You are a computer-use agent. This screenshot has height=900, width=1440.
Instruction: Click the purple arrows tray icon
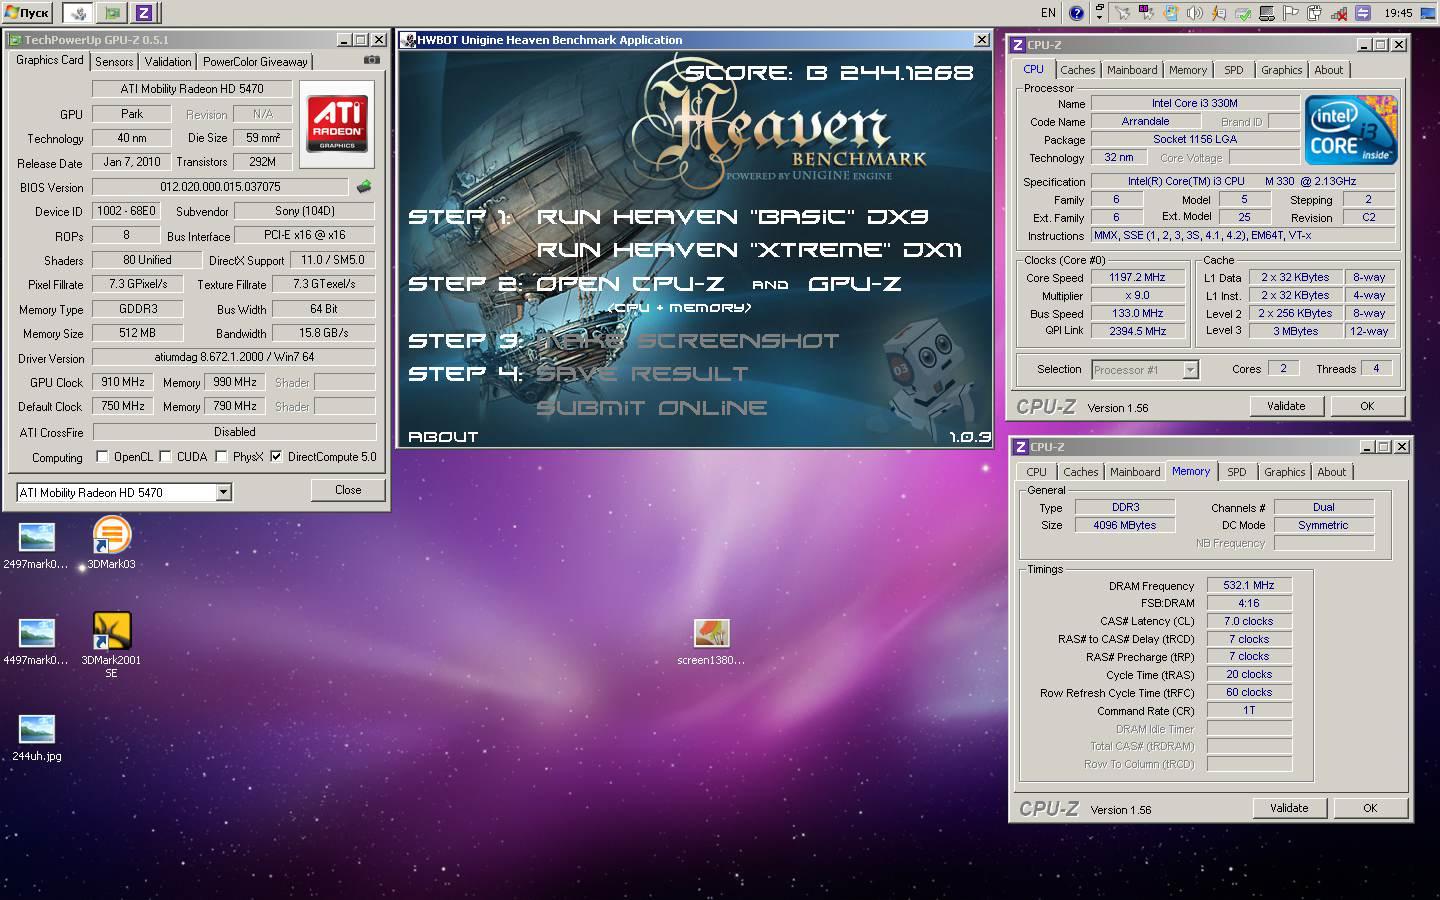coord(1362,13)
